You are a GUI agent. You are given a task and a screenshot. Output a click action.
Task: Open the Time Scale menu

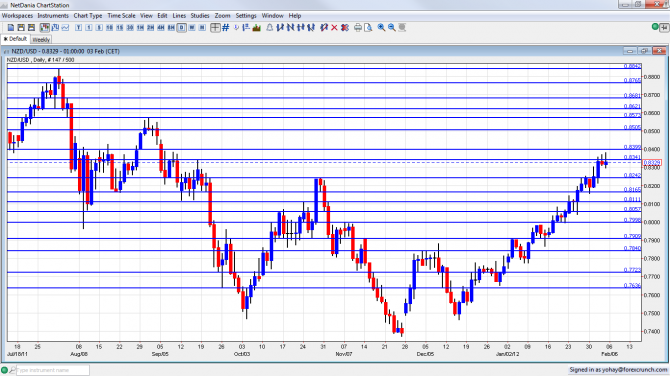(121, 16)
